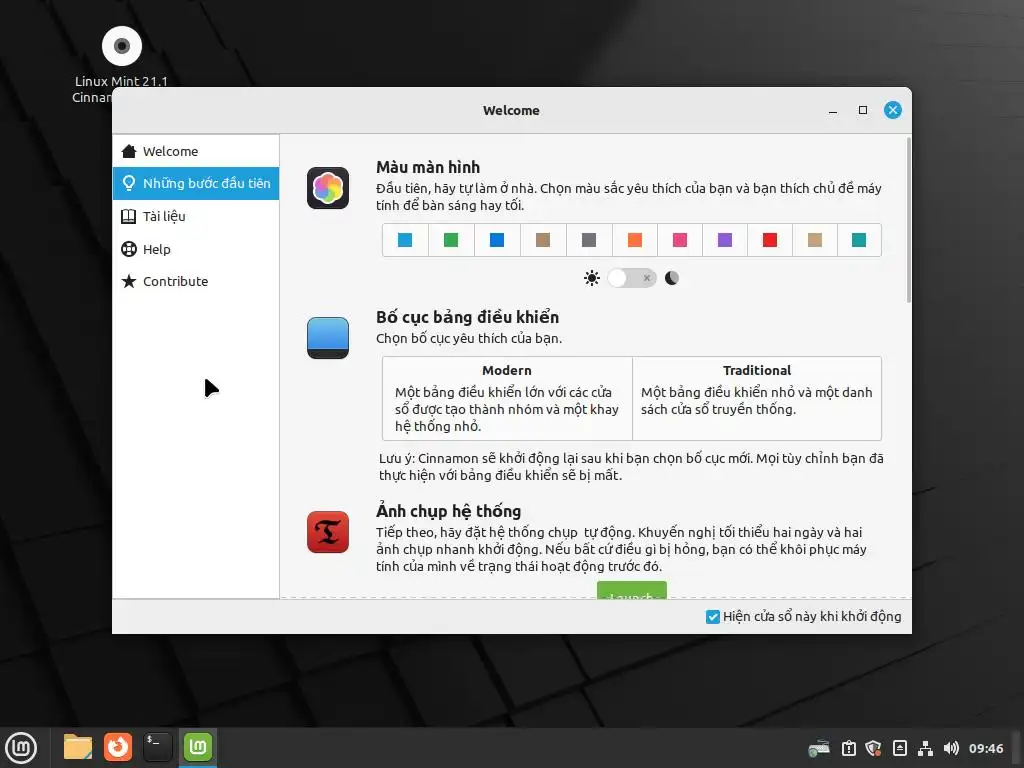
Task: Select the Linux Mint 21.1 disc desktop icon
Action: pyautogui.click(x=121, y=46)
